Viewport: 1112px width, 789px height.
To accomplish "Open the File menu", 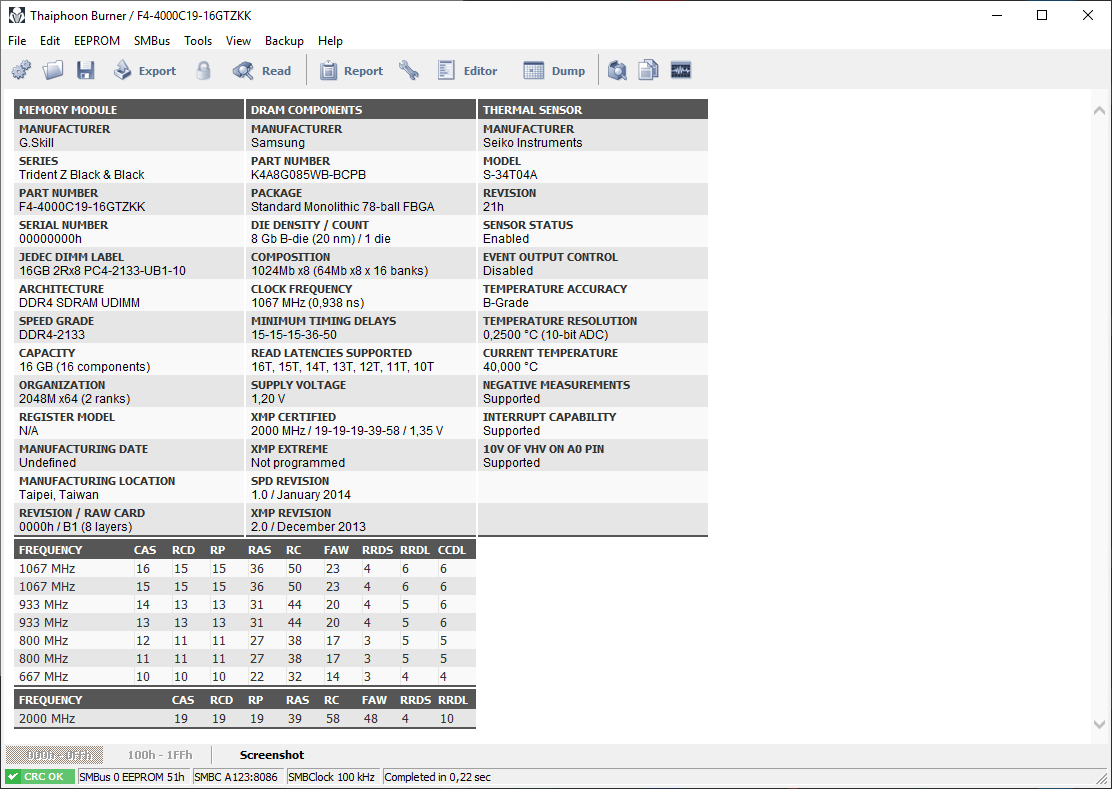I will pyautogui.click(x=17, y=41).
